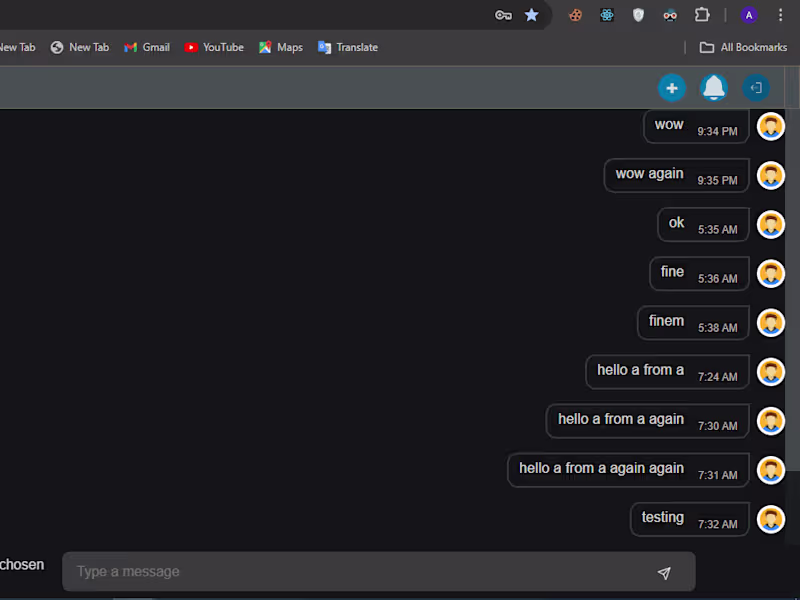Click the avatar beside 'hello a from a' at 7:24 AM
Screen dimensions: 800x600
tap(770, 371)
